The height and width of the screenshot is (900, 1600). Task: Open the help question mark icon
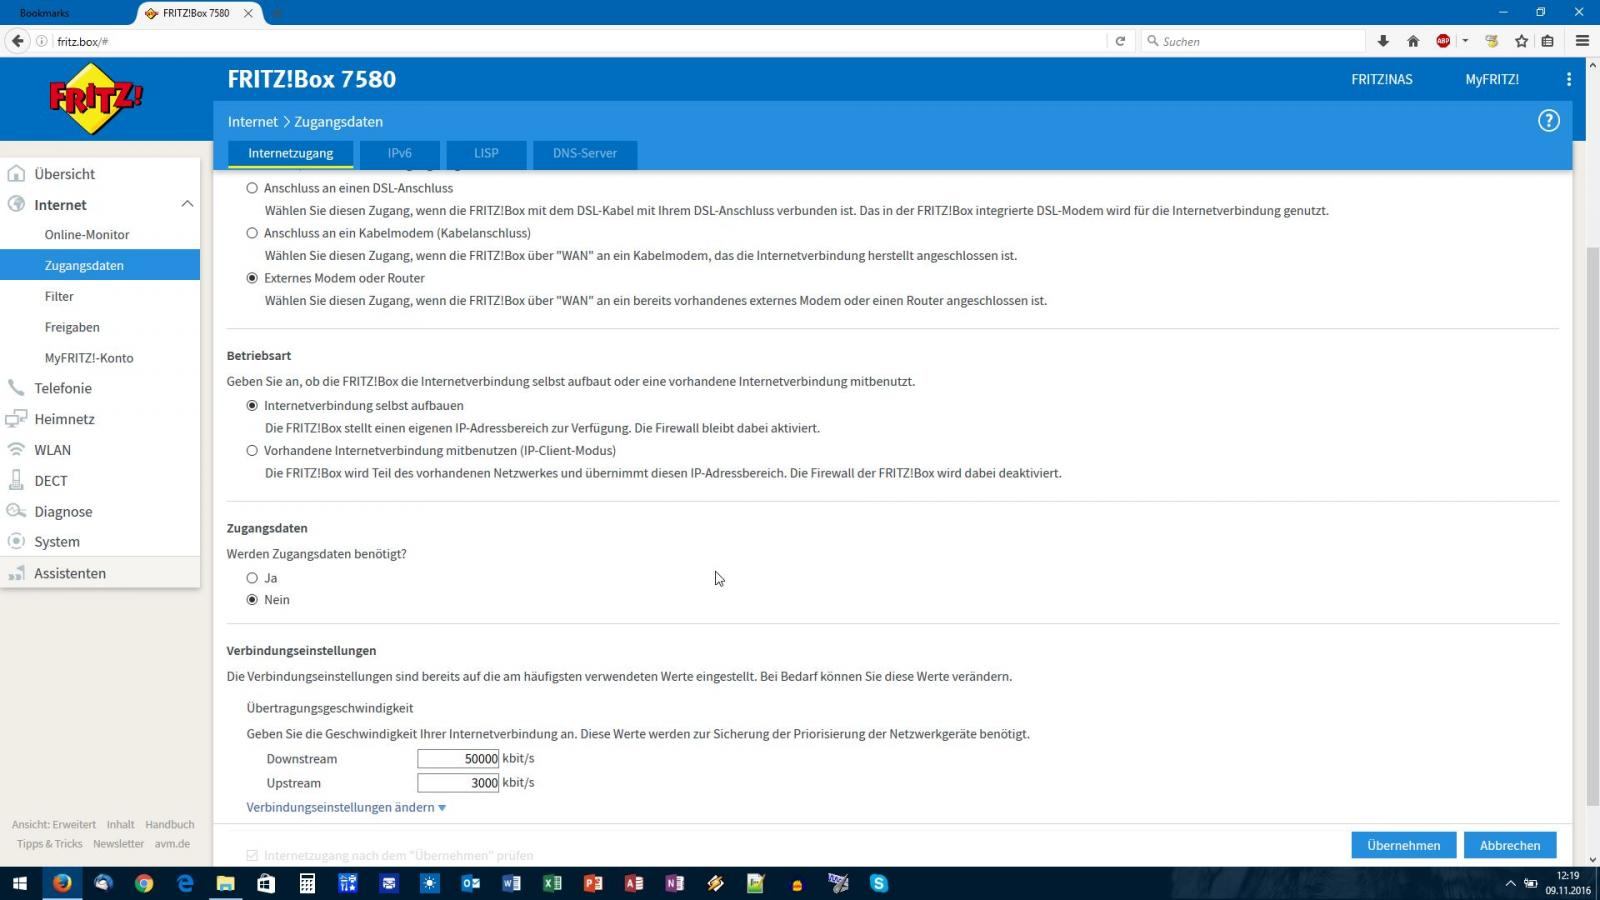pos(1548,121)
